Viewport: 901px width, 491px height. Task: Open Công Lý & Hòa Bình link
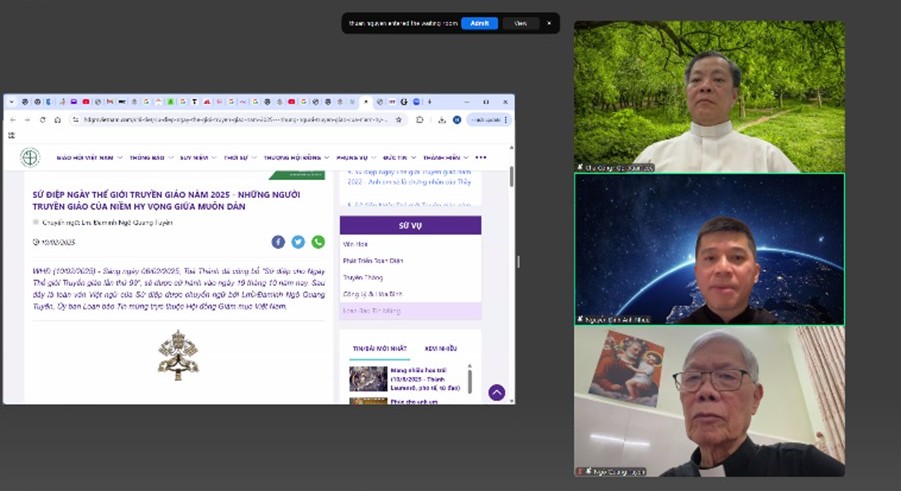[x=372, y=294]
